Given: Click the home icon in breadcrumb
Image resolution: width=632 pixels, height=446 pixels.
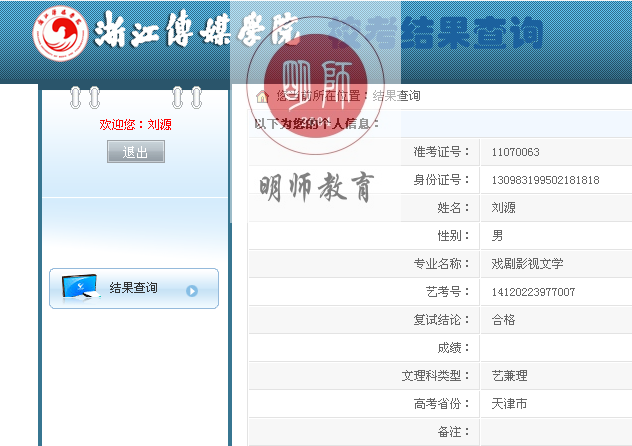Looking at the screenshot, I should pos(263,96).
